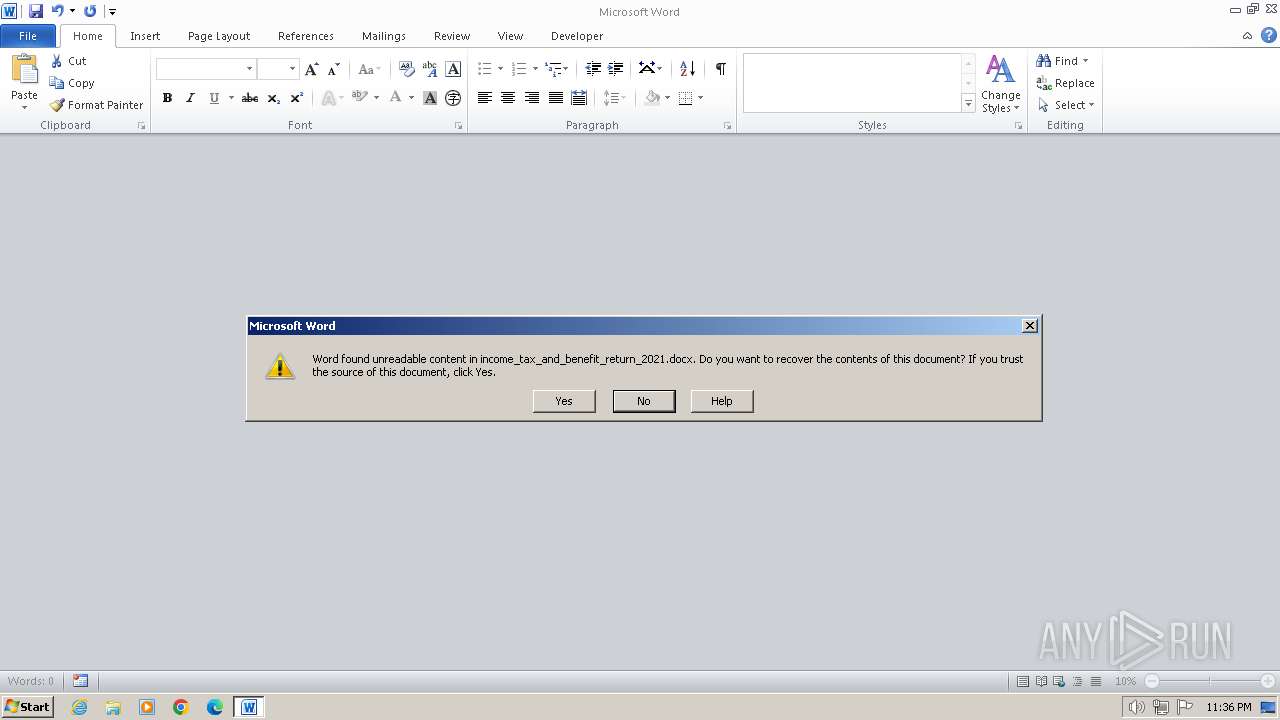Switch to the Insert tab
1280x720 pixels.
[145, 36]
